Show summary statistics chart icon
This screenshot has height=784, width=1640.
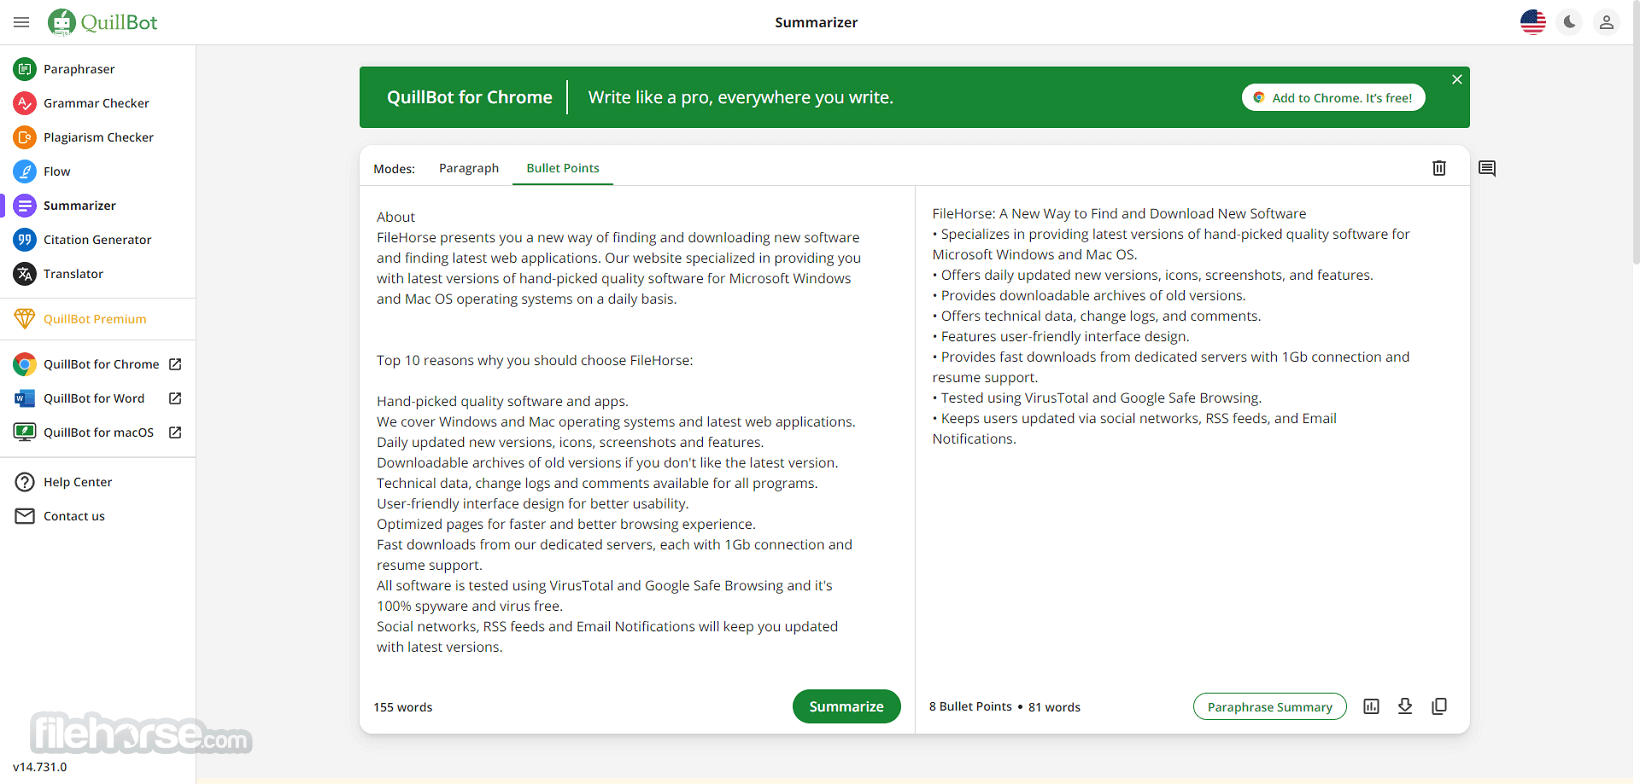pos(1371,706)
